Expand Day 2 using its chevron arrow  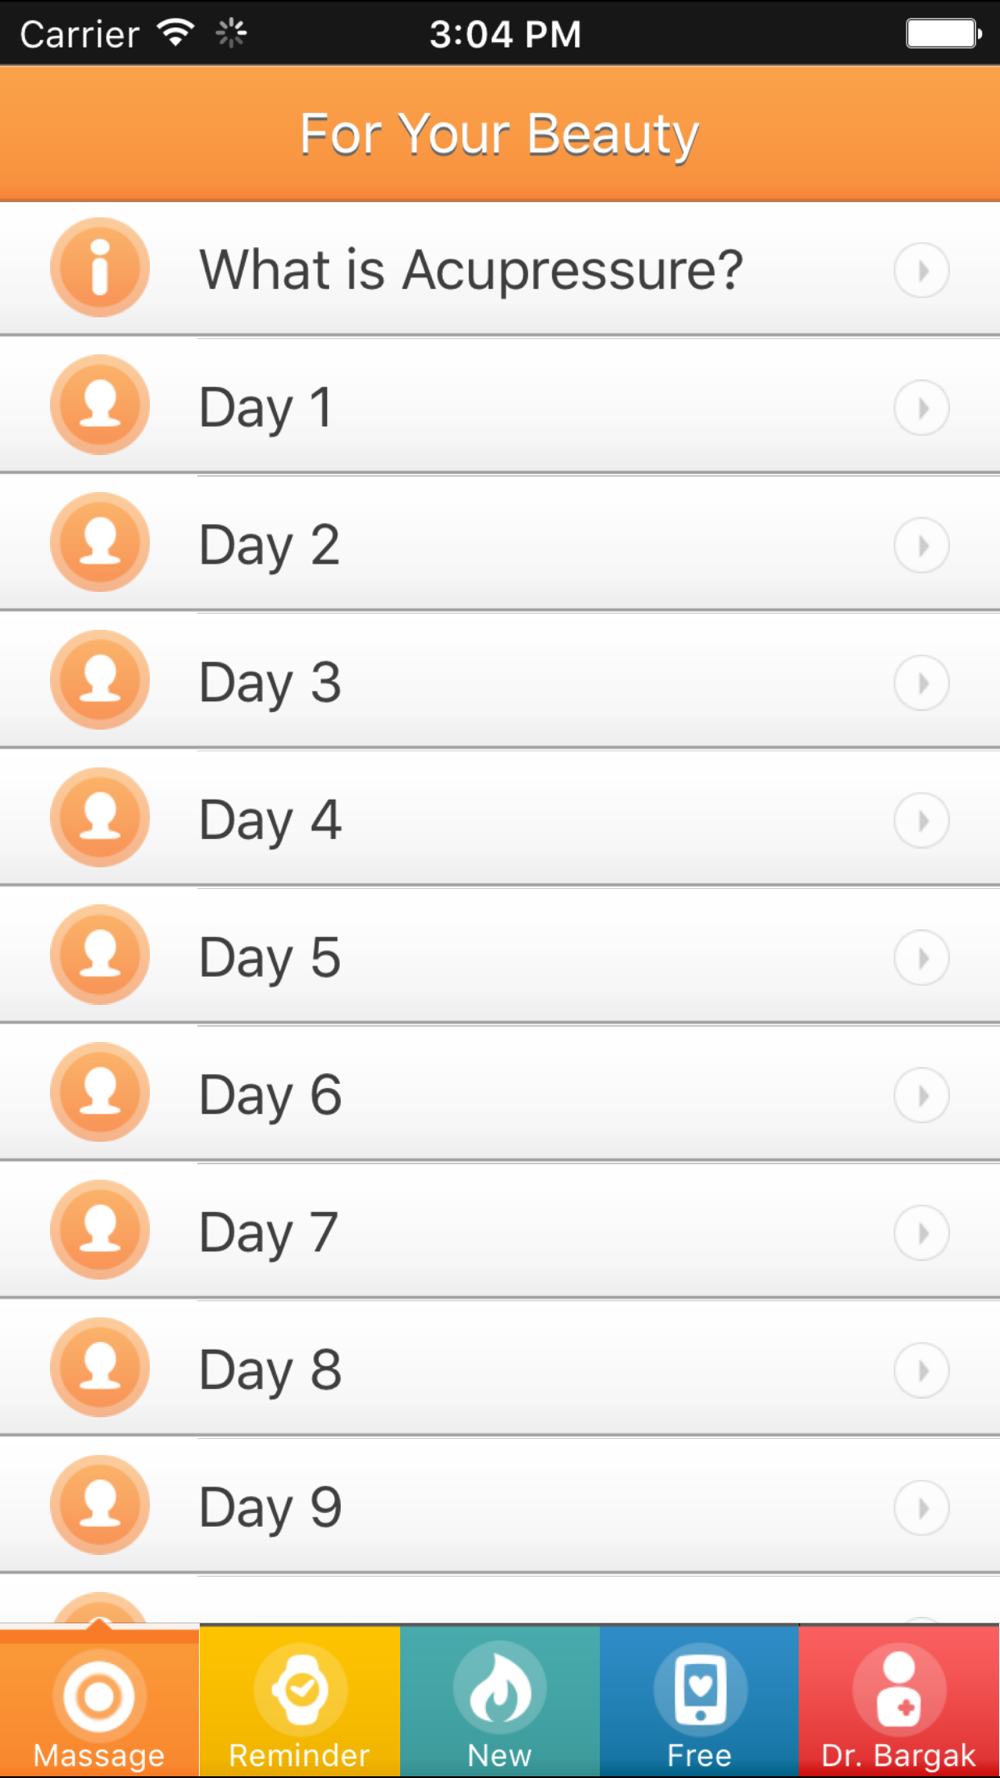point(921,545)
